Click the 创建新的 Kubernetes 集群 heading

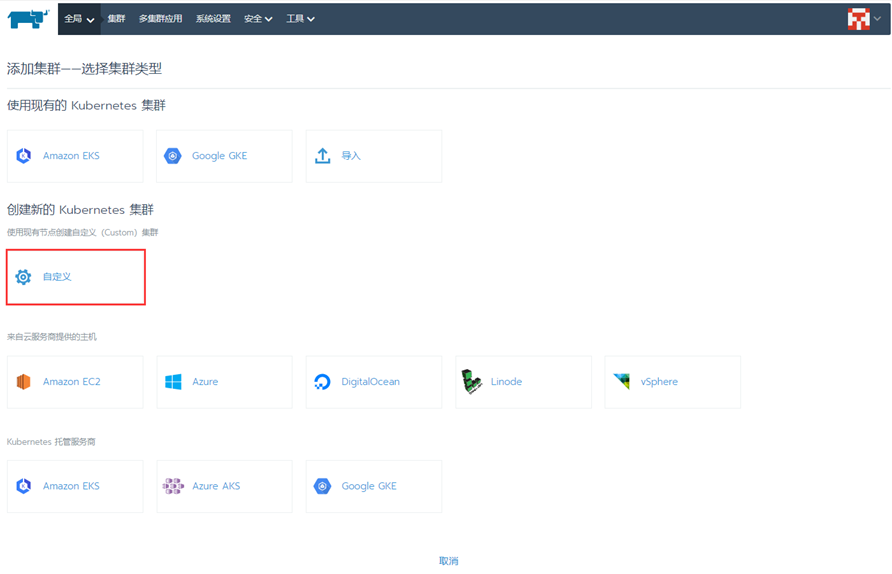tap(80, 210)
